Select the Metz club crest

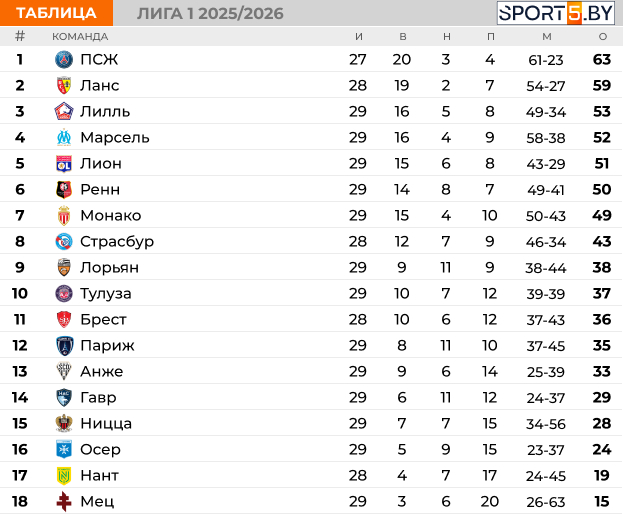tap(64, 501)
